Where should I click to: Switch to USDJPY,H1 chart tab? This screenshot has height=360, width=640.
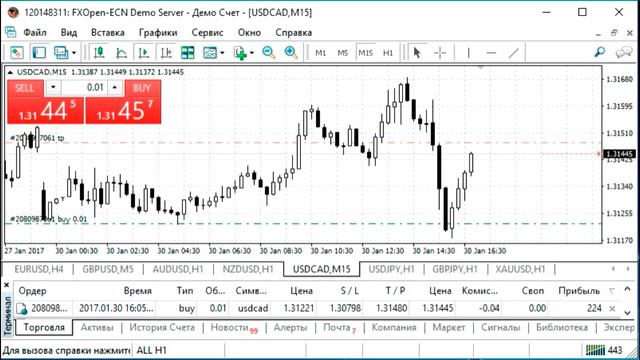tap(391, 269)
